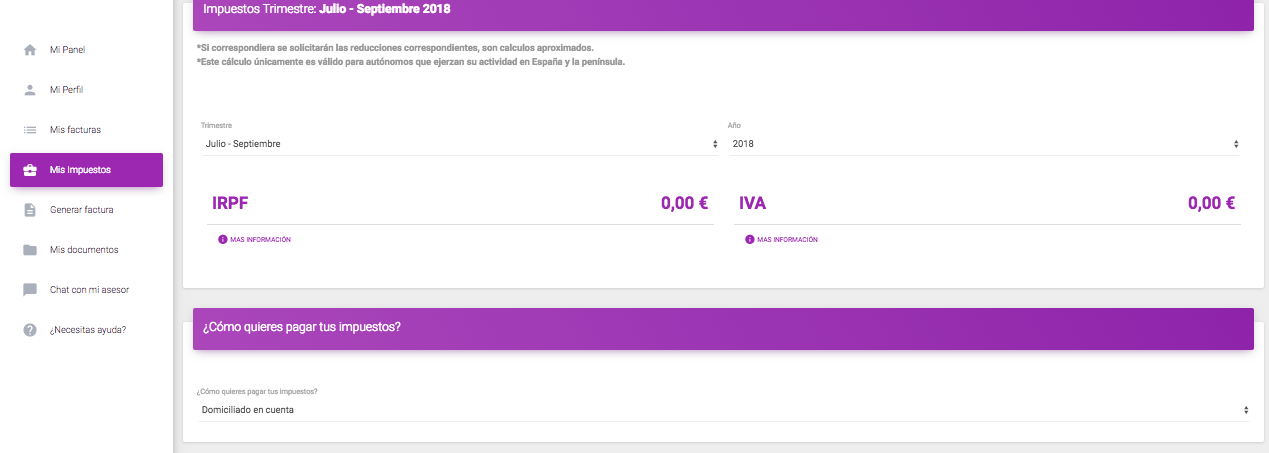The width and height of the screenshot is (1269, 453).
Task: Click the chat bubble icon for asesor
Action: tap(30, 290)
